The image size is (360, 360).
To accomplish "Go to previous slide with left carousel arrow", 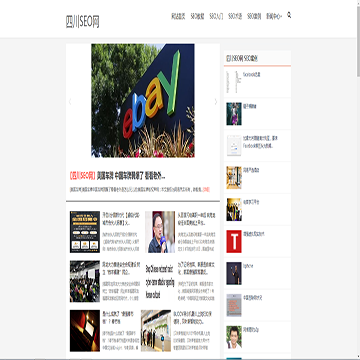I will [70, 102].
